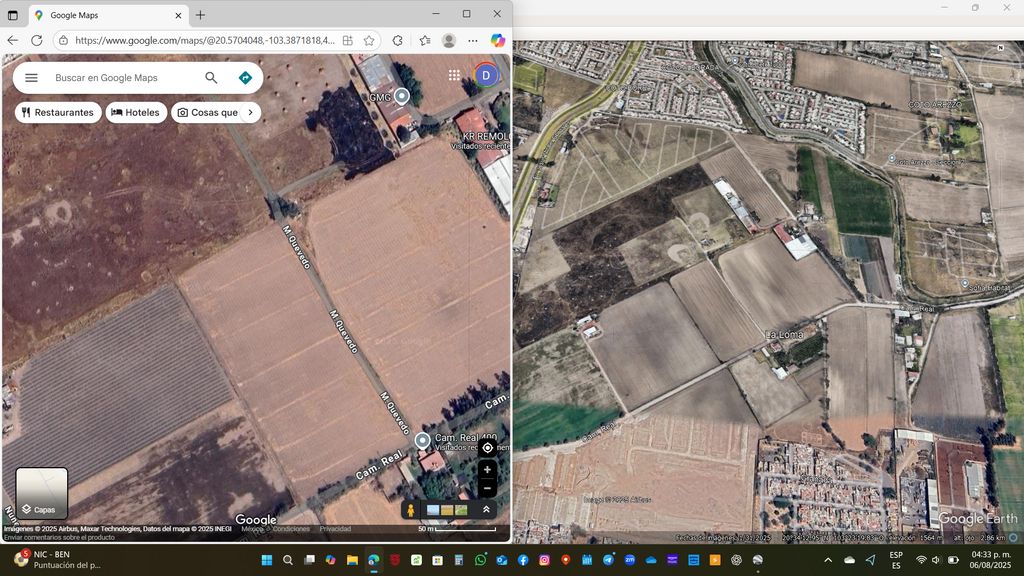1024x576 pixels.
Task: Open the Google apps grid
Action: (x=454, y=75)
